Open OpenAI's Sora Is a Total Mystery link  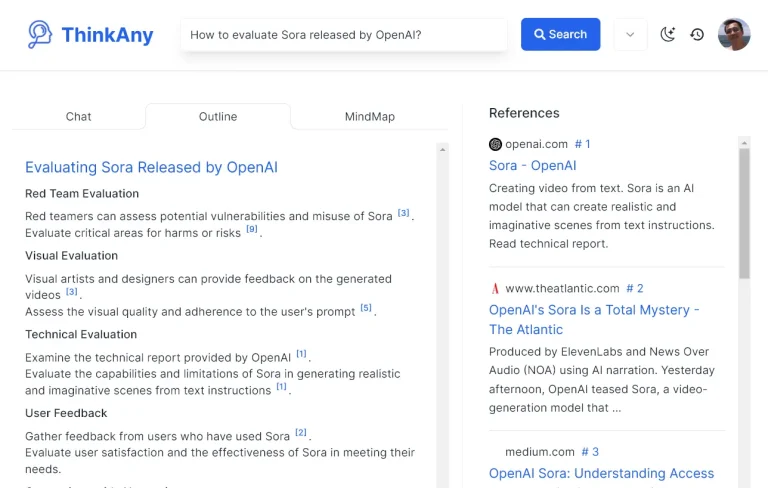tap(594, 319)
